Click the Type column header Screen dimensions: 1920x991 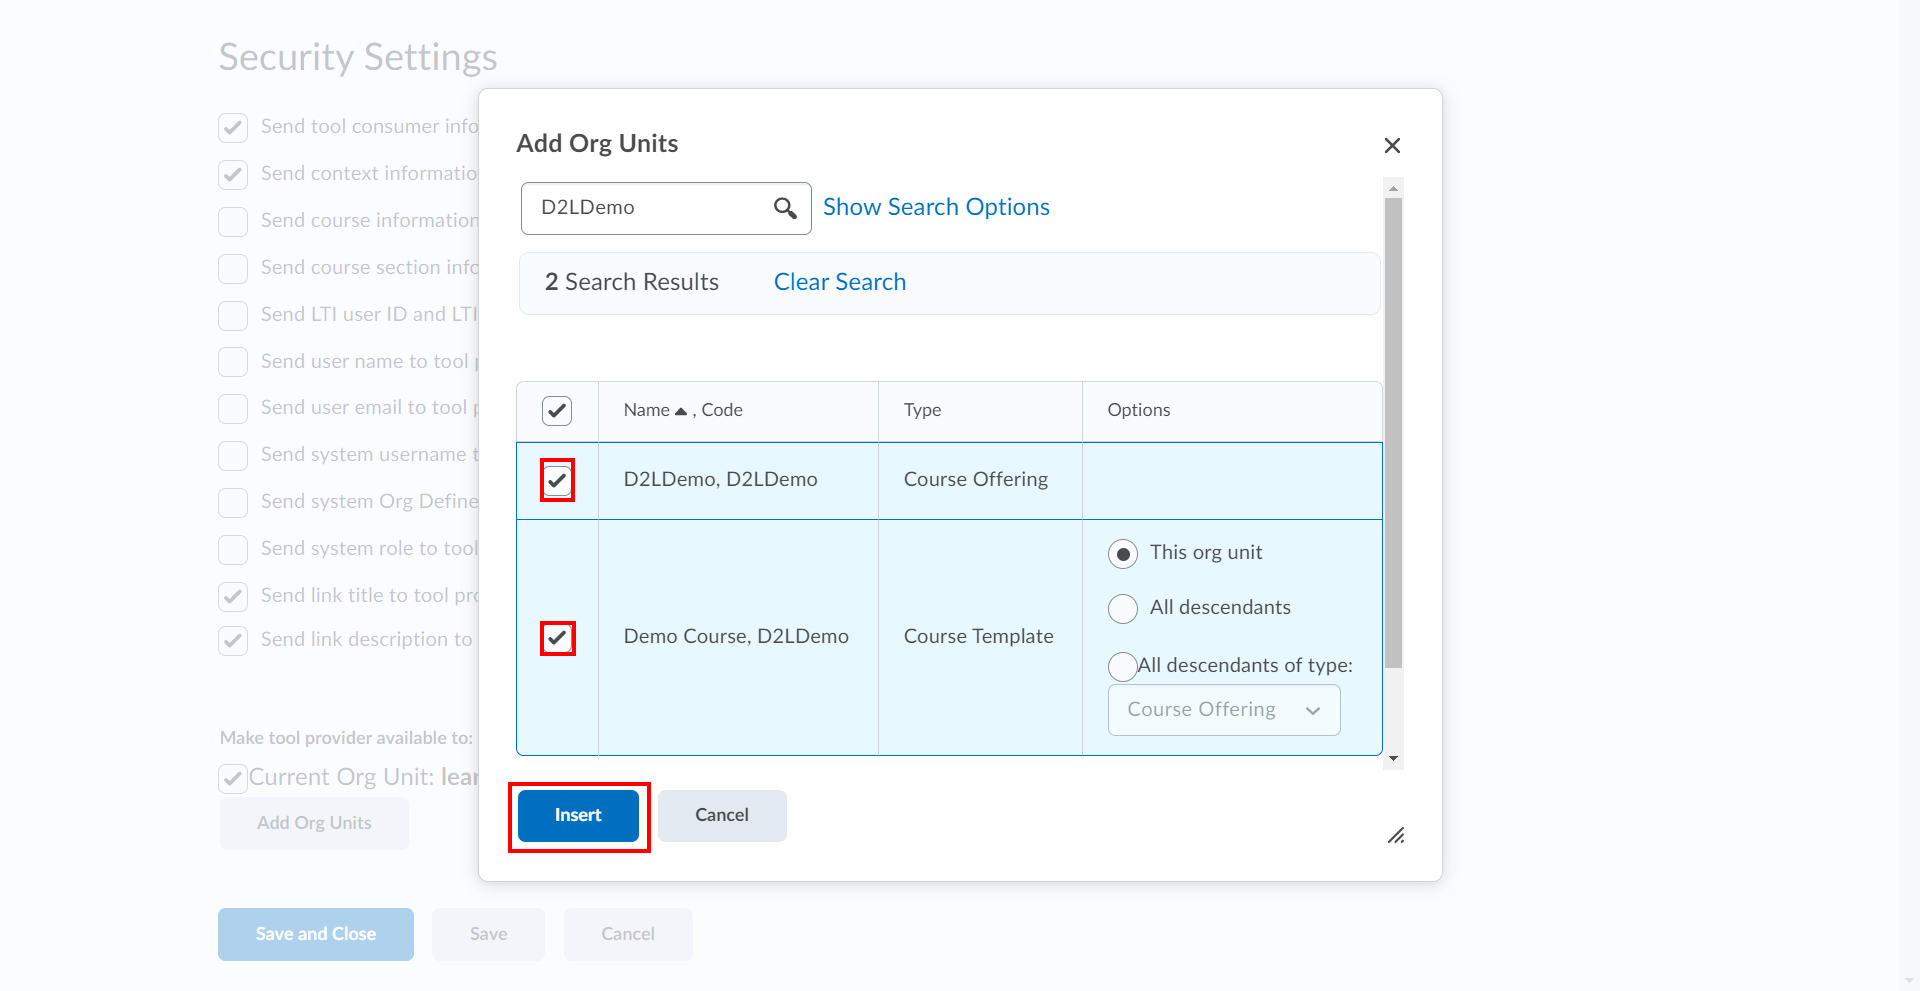[x=922, y=410]
